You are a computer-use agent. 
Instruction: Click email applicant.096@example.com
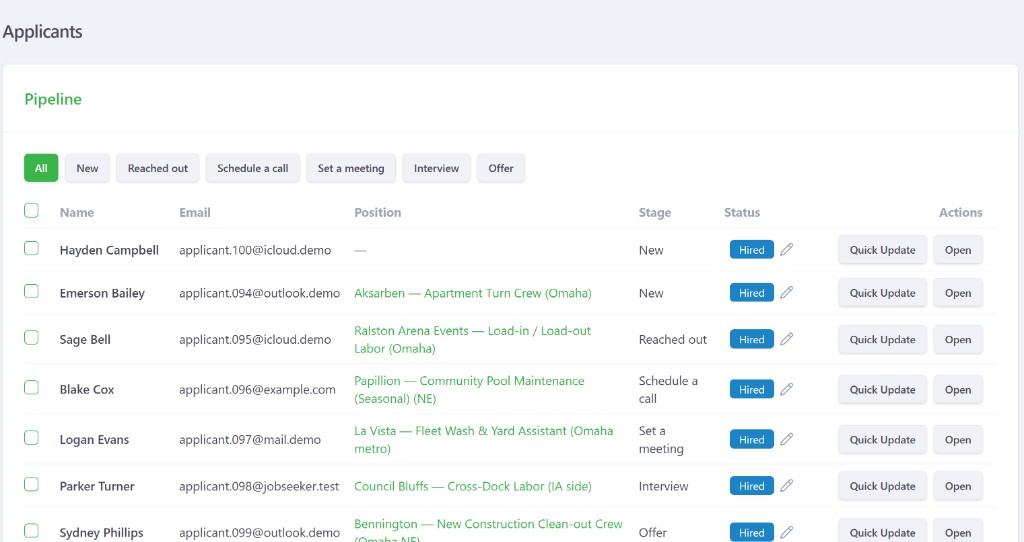tap(257, 390)
